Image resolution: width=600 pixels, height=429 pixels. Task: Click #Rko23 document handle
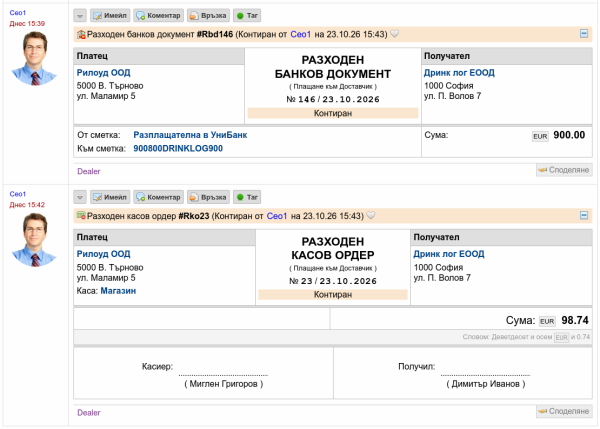[194, 216]
